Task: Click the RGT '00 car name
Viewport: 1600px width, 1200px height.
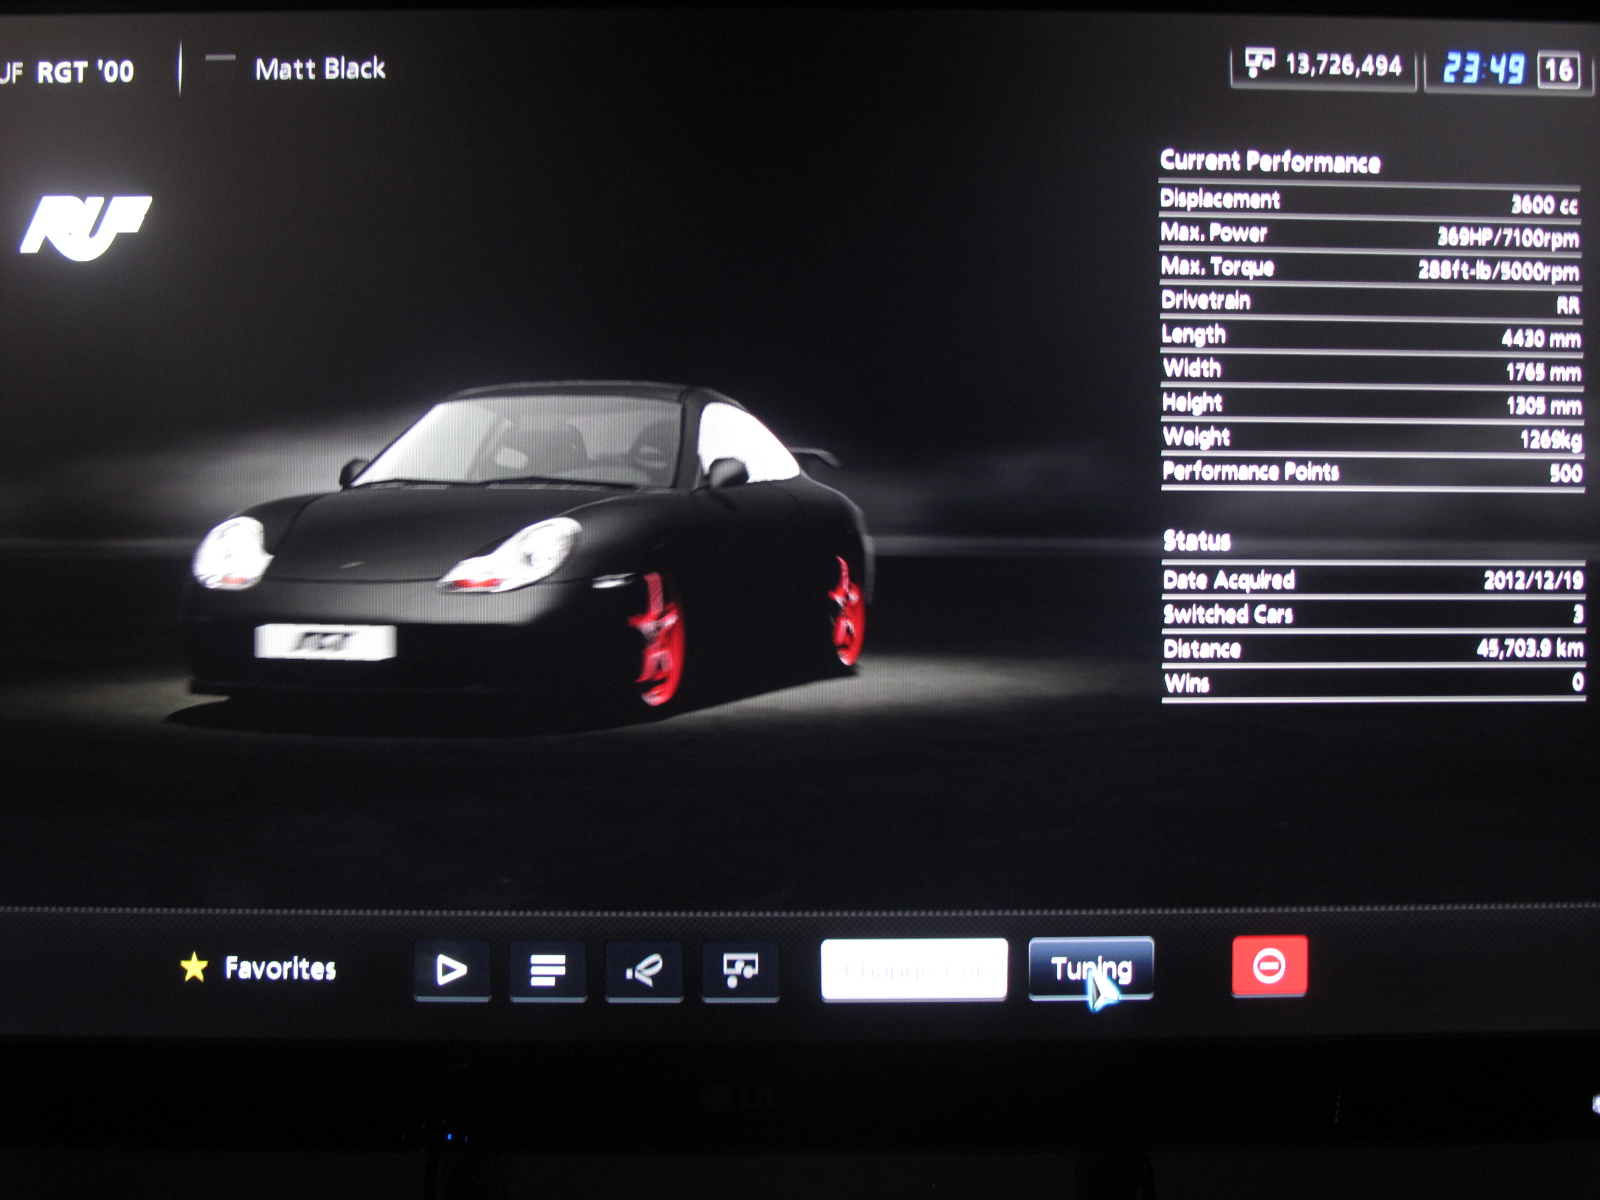Action: [85, 72]
